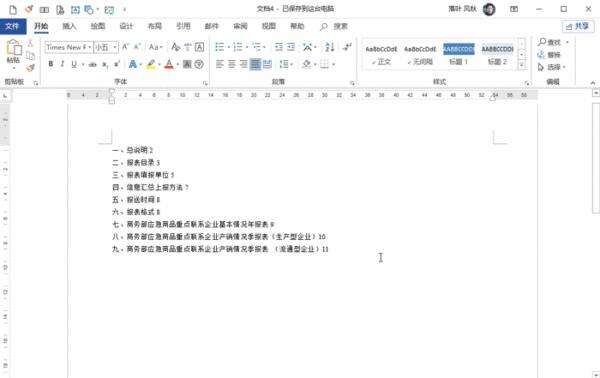Click the Center alignment icon

click(232, 64)
